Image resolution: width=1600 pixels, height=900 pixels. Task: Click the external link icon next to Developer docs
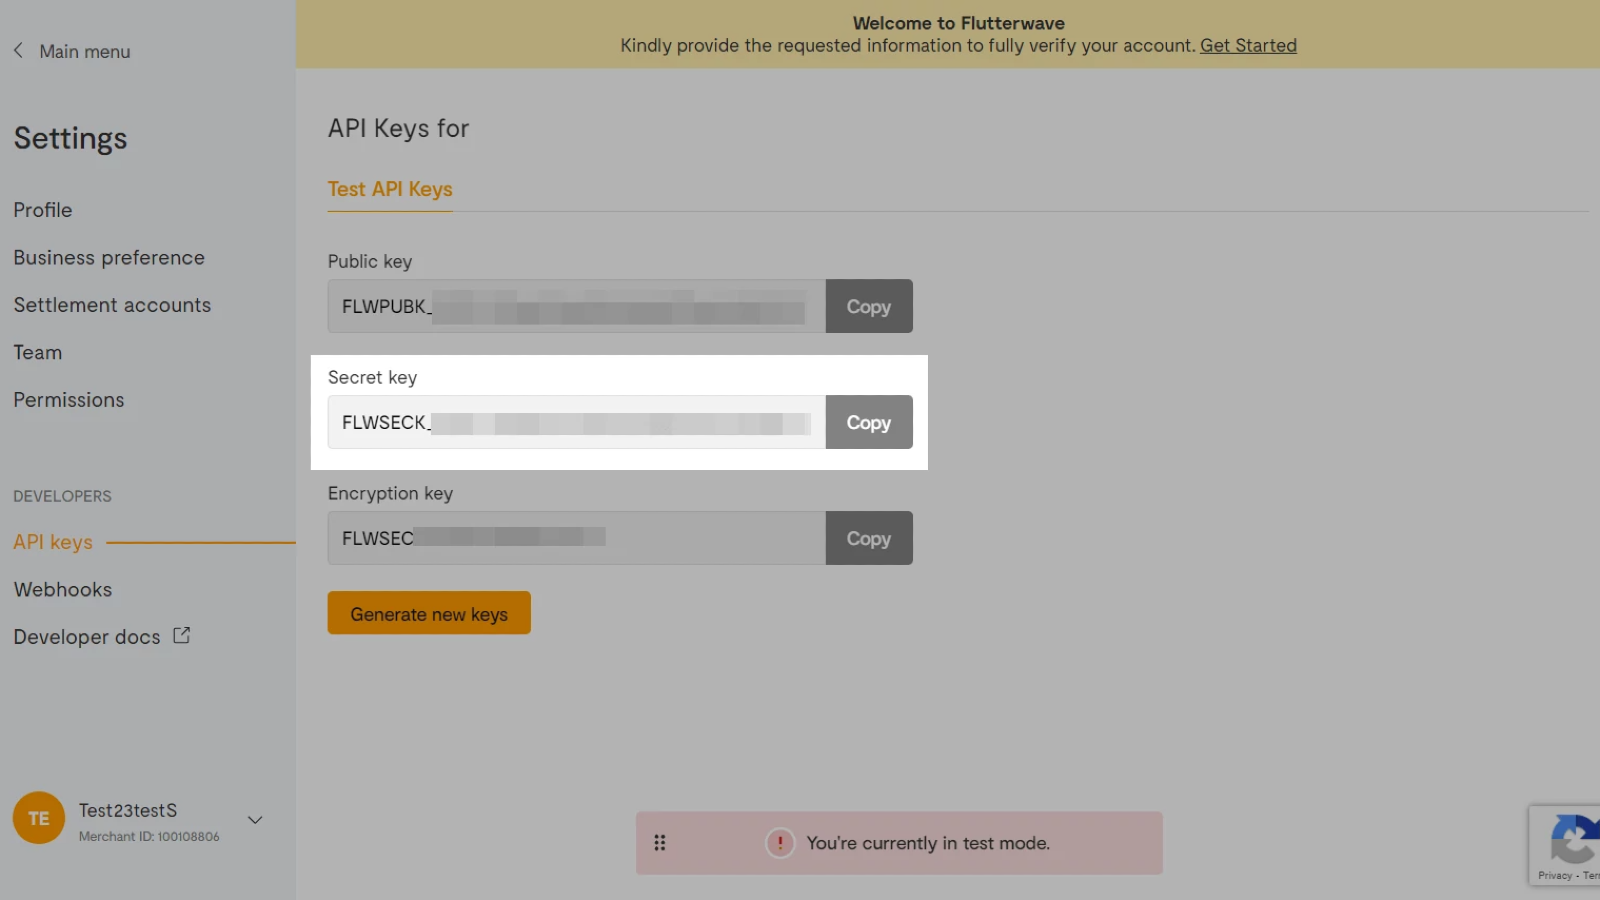(181, 636)
